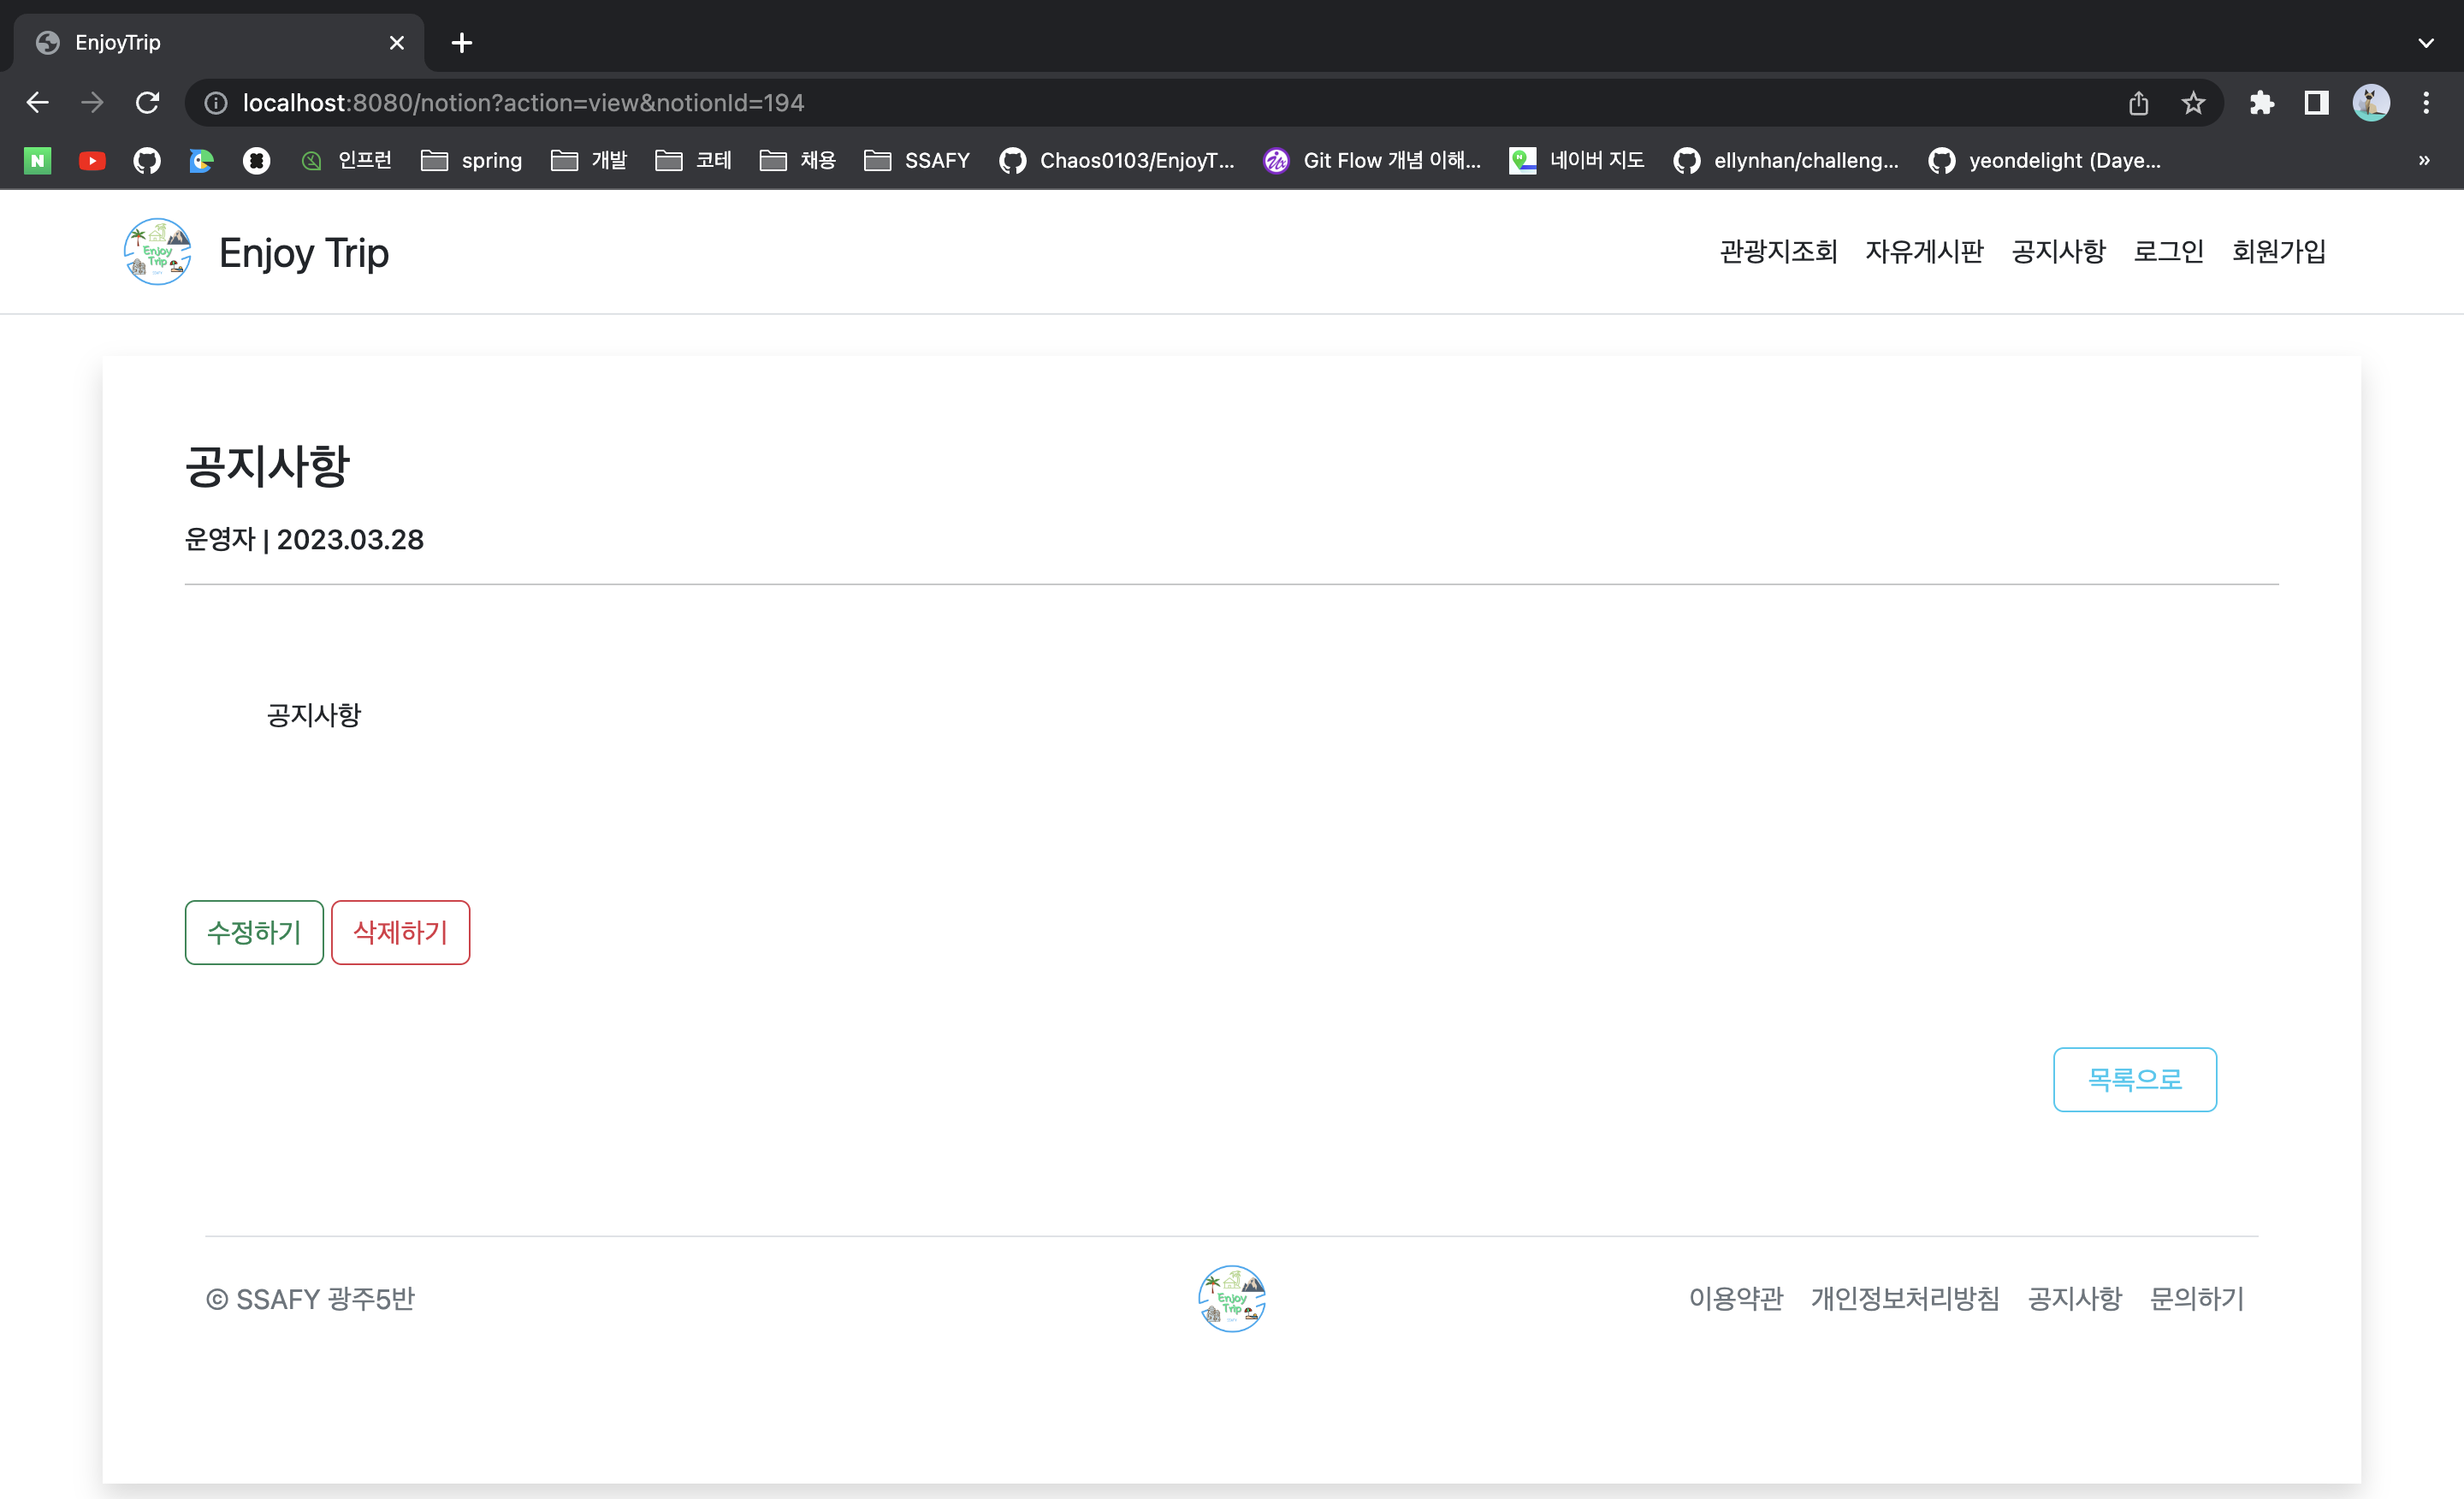This screenshot has height=1499, width=2464.
Task: Open the tab search dropdown arrow
Action: tap(2426, 42)
